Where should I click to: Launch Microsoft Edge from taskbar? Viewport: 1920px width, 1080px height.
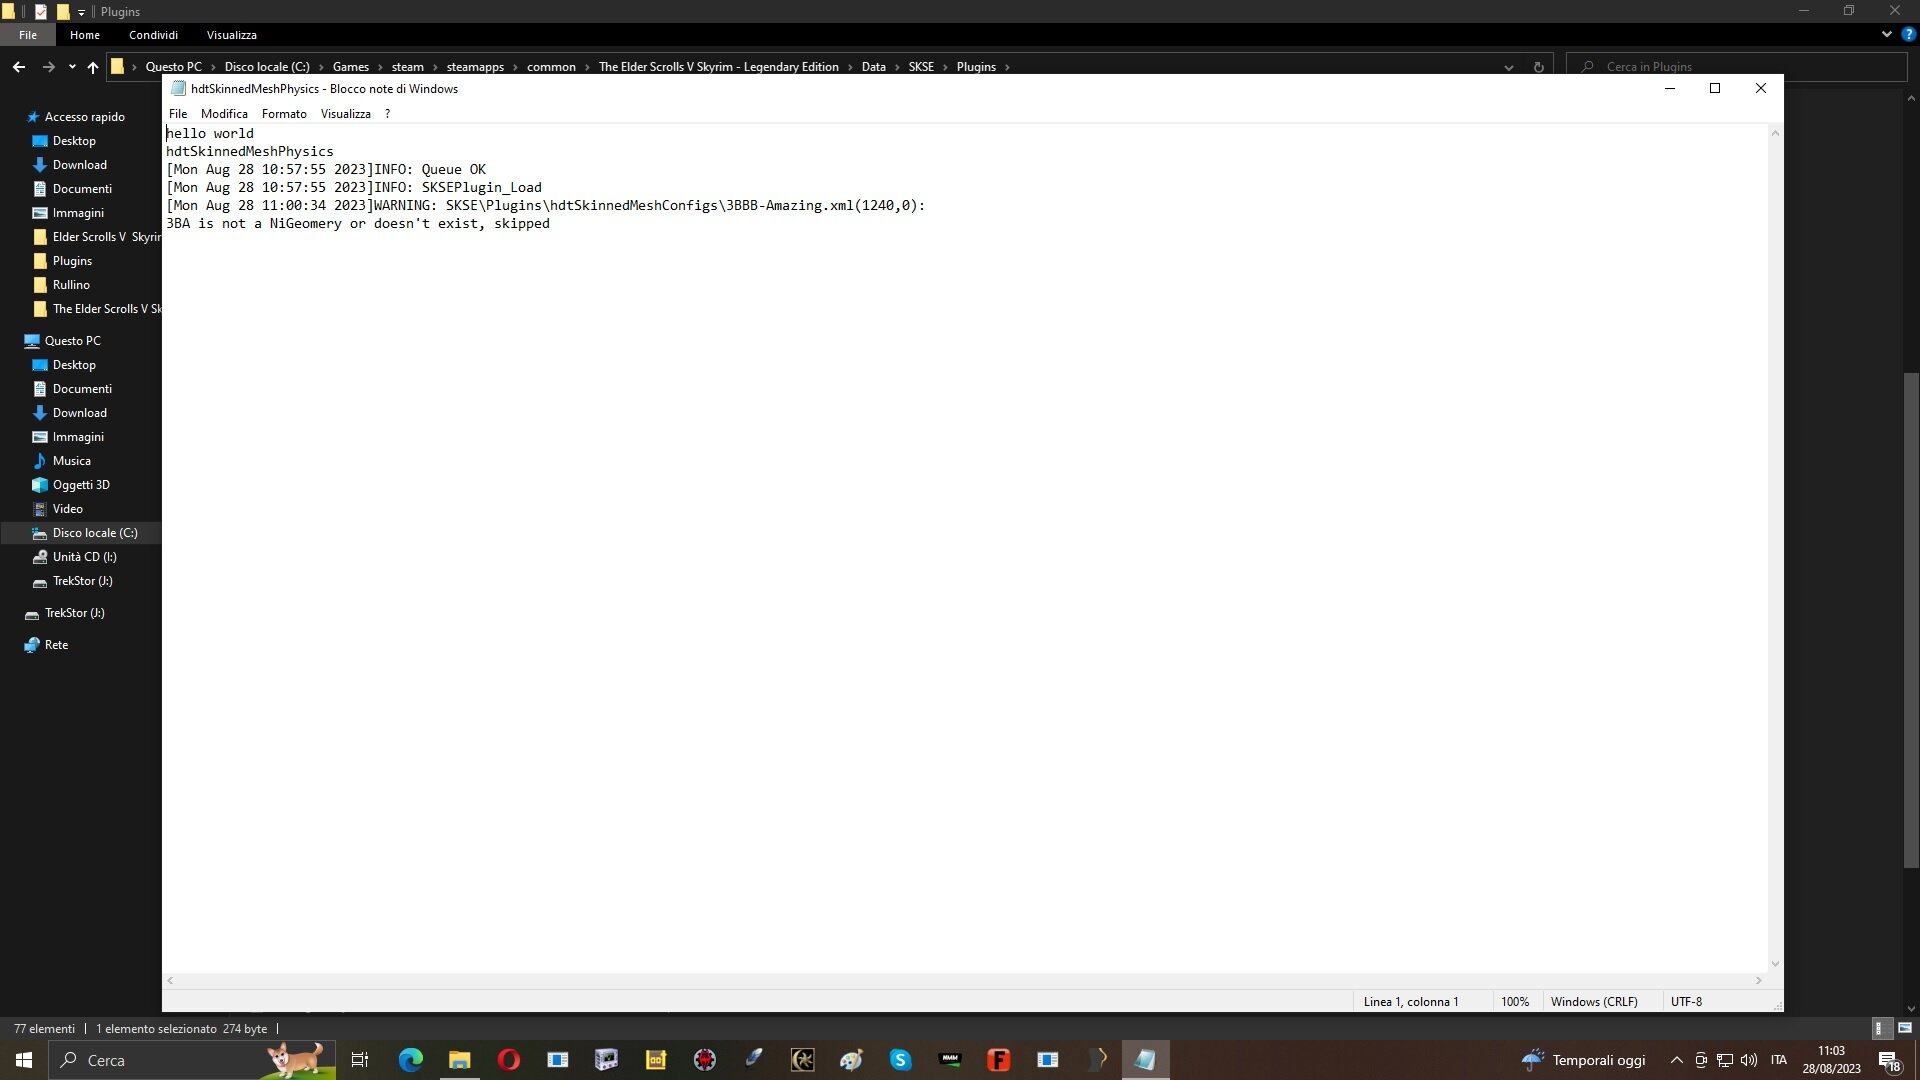(x=410, y=1060)
